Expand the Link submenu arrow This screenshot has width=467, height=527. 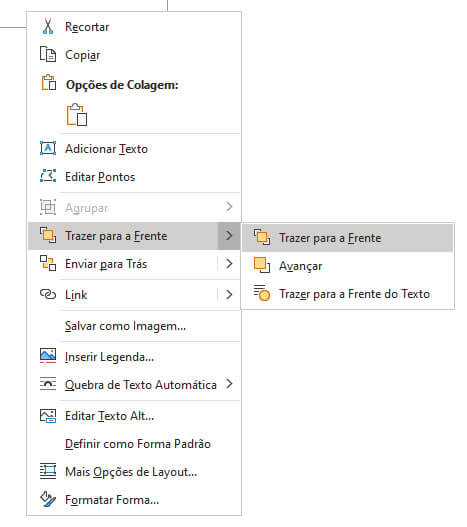(x=229, y=294)
